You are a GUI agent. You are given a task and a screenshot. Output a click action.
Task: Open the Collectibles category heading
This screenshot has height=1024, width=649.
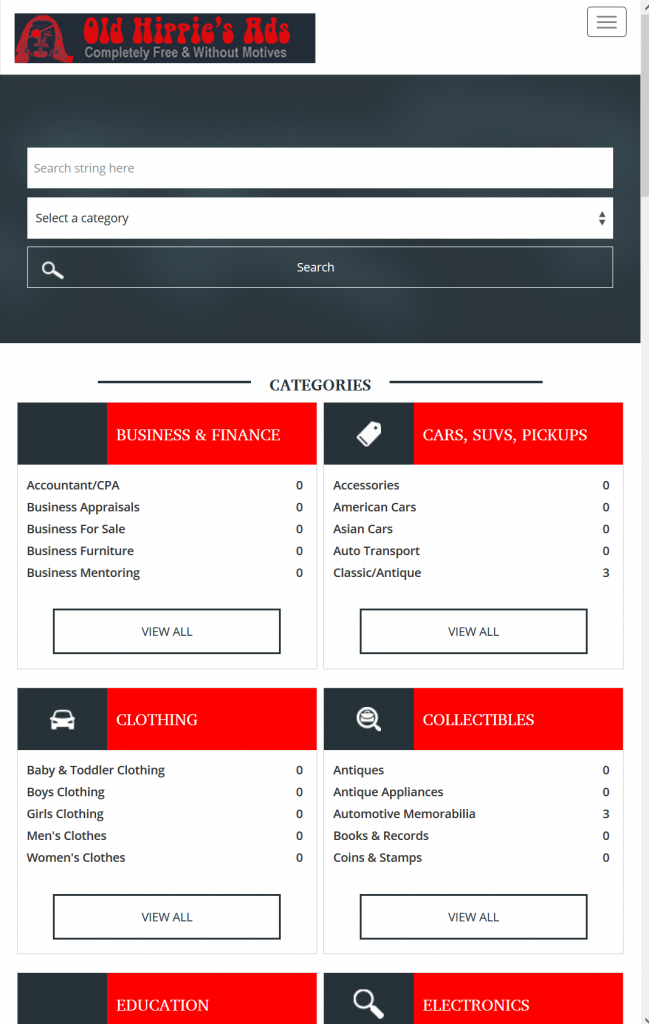478,720
